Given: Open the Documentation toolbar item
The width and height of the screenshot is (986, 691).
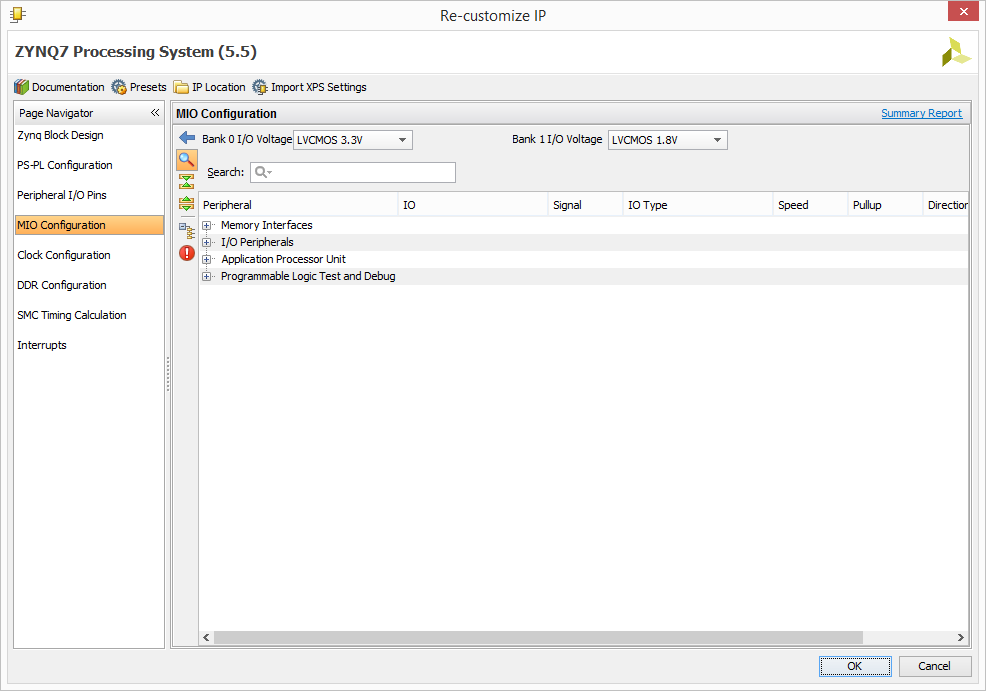Looking at the screenshot, I should 59,87.
